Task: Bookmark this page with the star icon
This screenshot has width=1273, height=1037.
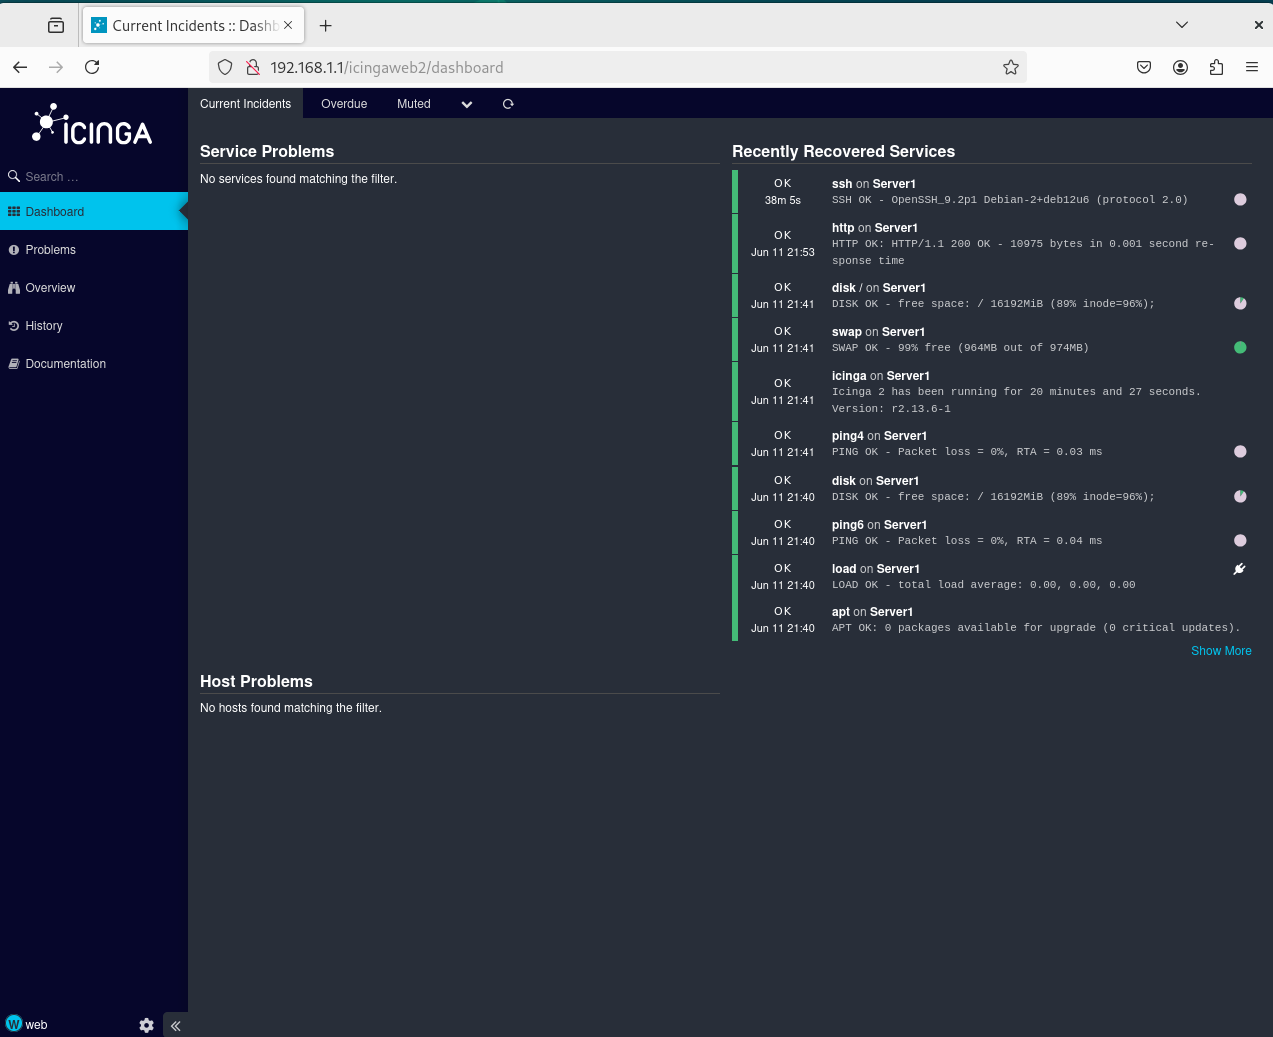Action: tap(1011, 67)
